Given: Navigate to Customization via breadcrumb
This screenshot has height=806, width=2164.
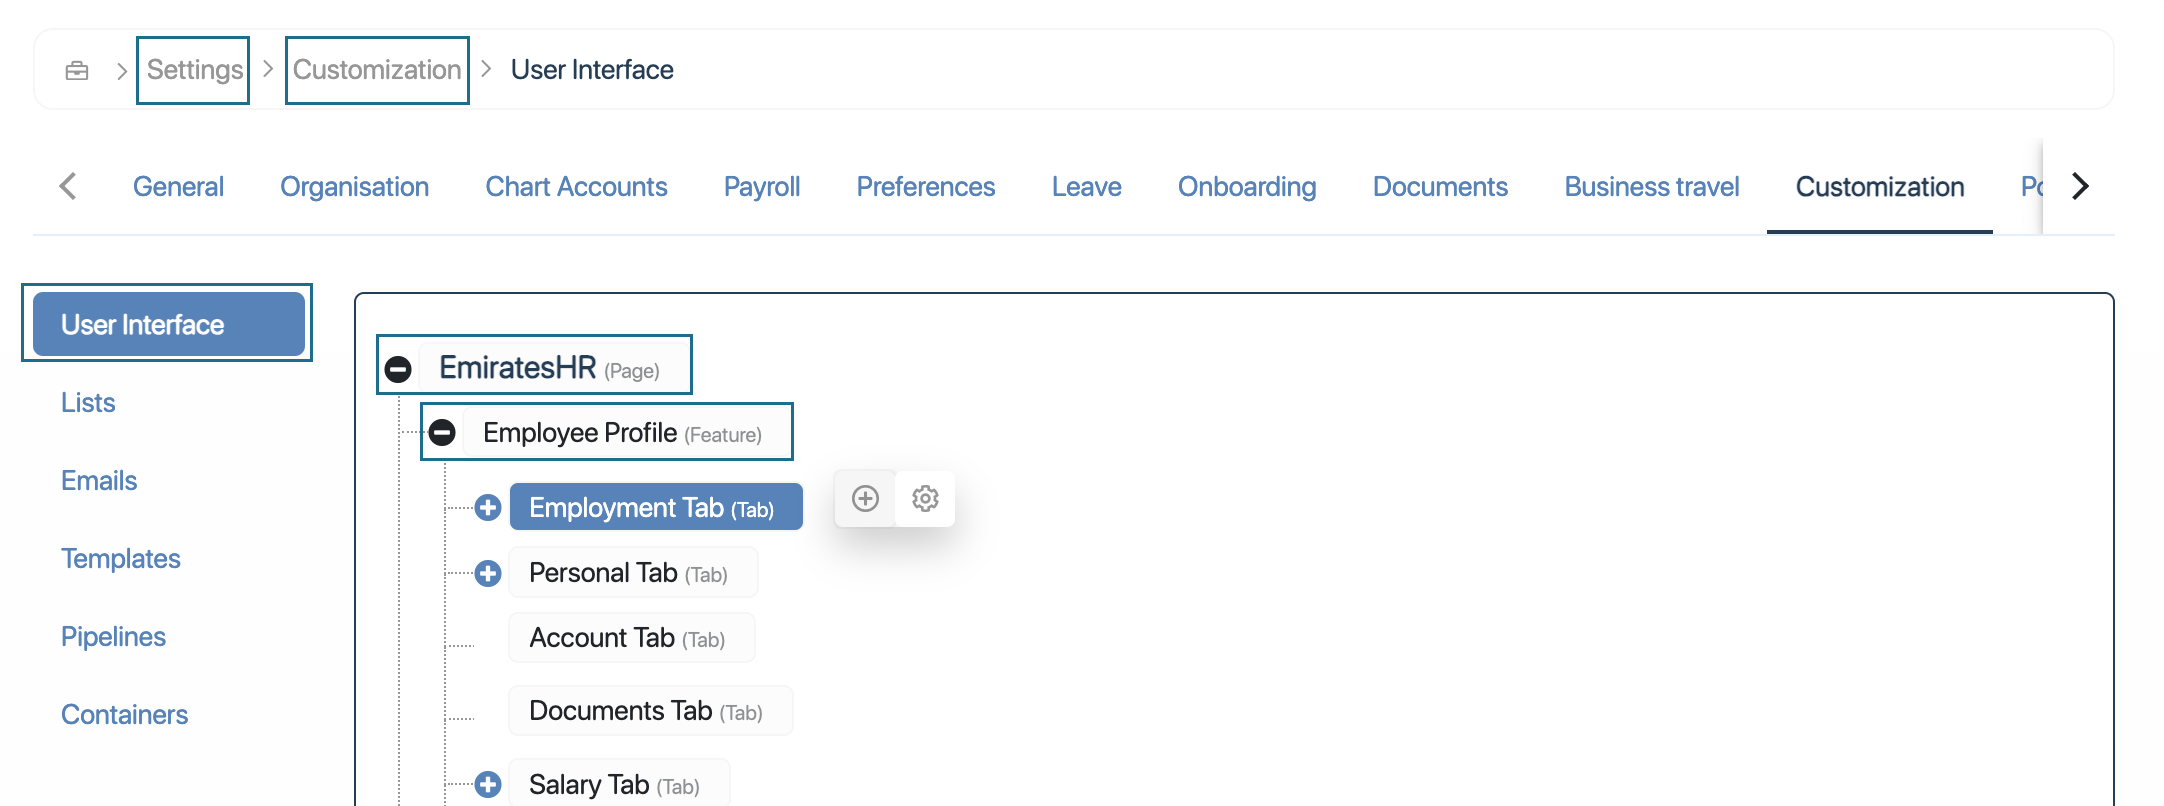Looking at the screenshot, I should (377, 70).
